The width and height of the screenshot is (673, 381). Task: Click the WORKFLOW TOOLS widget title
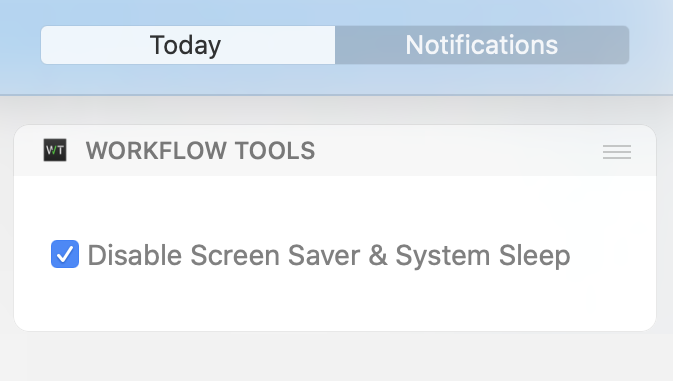coord(200,151)
